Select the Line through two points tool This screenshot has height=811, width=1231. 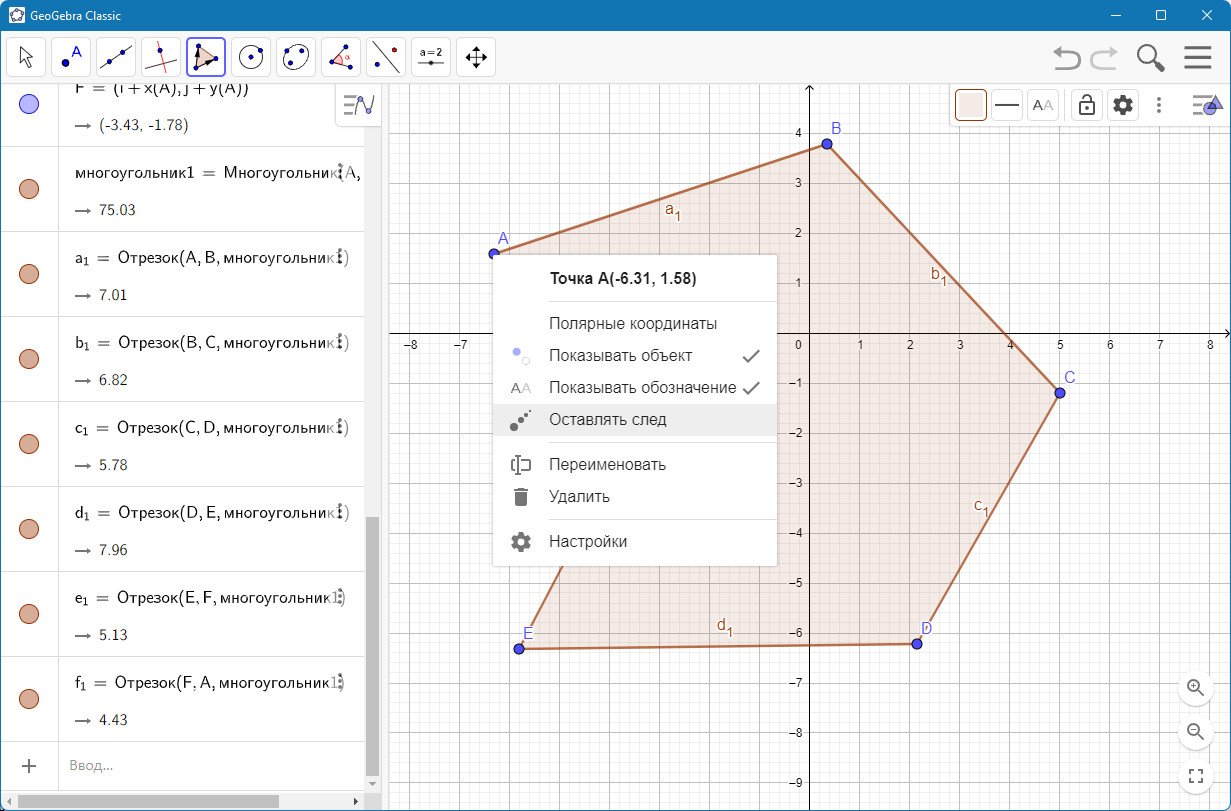tap(116, 58)
